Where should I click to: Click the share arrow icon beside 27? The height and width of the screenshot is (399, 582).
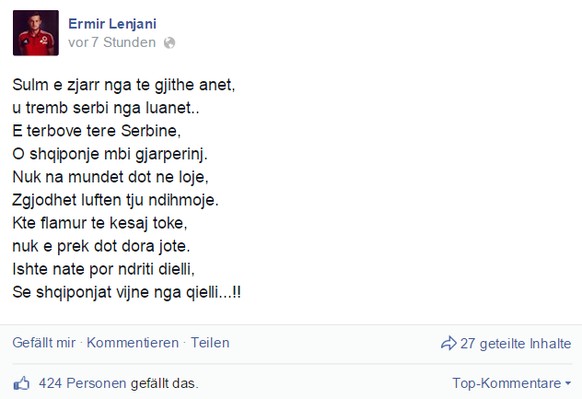coord(448,343)
